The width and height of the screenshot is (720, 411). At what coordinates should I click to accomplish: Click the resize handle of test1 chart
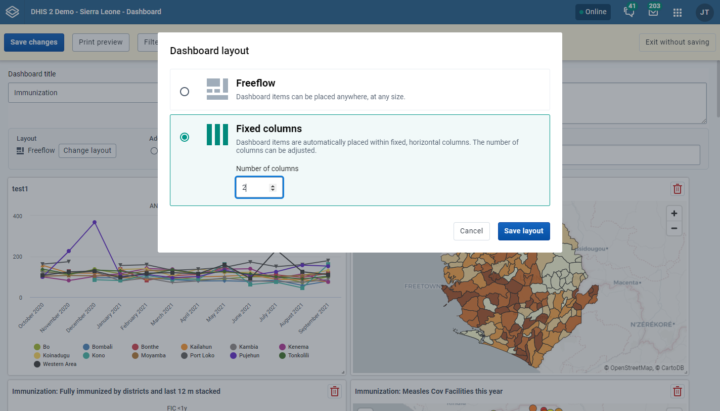(x=343, y=372)
